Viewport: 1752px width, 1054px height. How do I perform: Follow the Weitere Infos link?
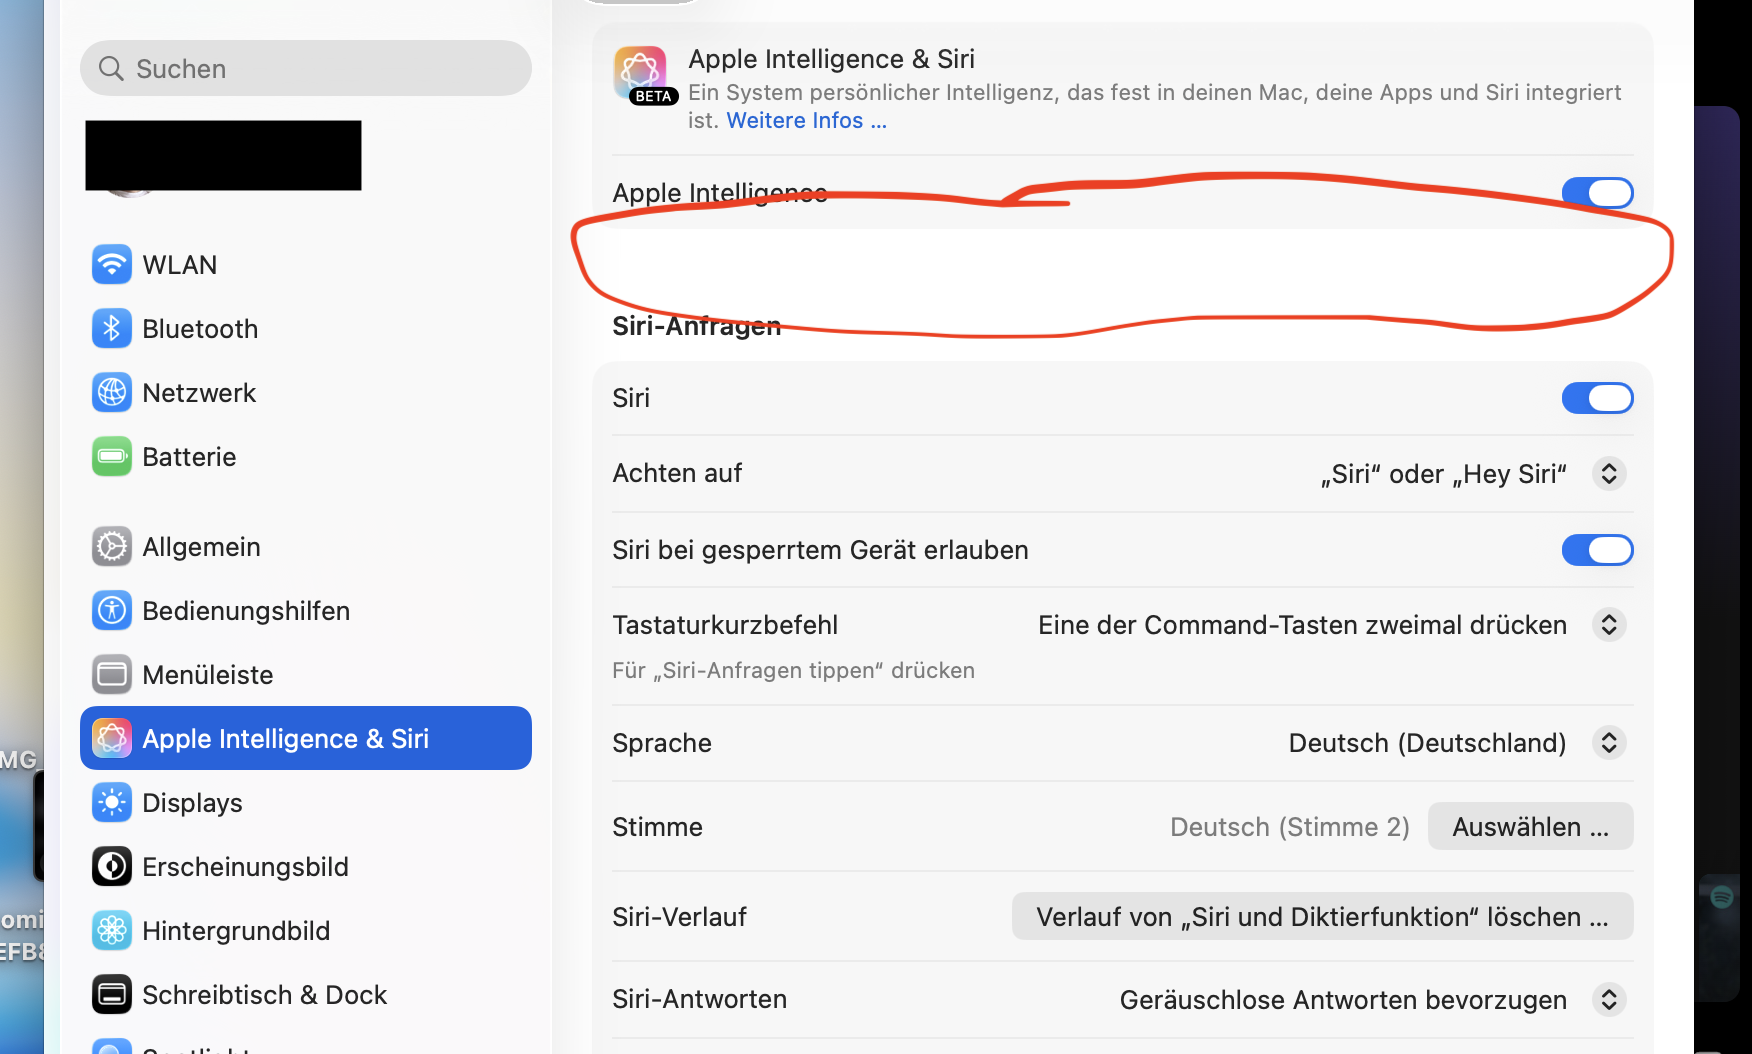[806, 121]
